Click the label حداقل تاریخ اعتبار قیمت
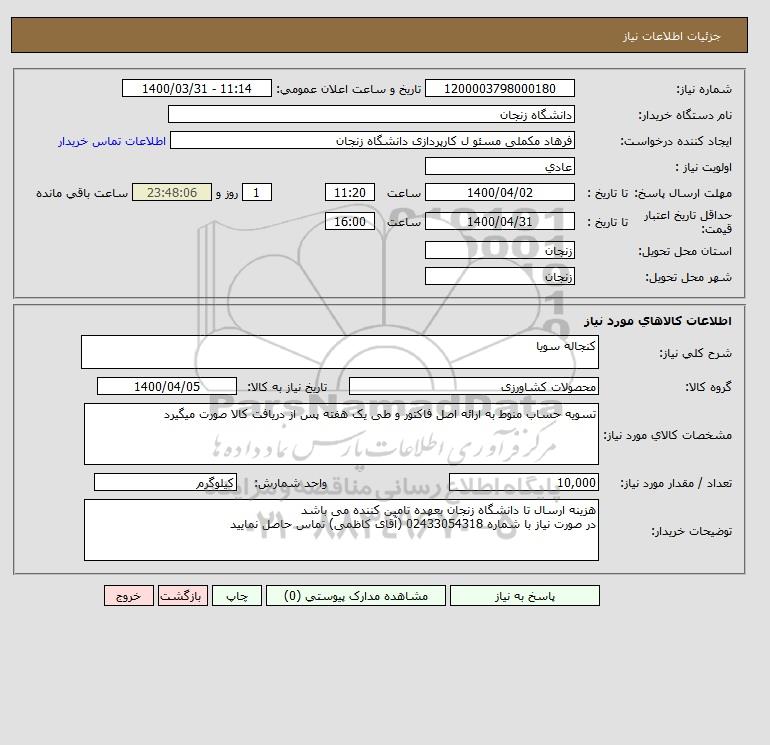This screenshot has width=770, height=745. point(688,222)
